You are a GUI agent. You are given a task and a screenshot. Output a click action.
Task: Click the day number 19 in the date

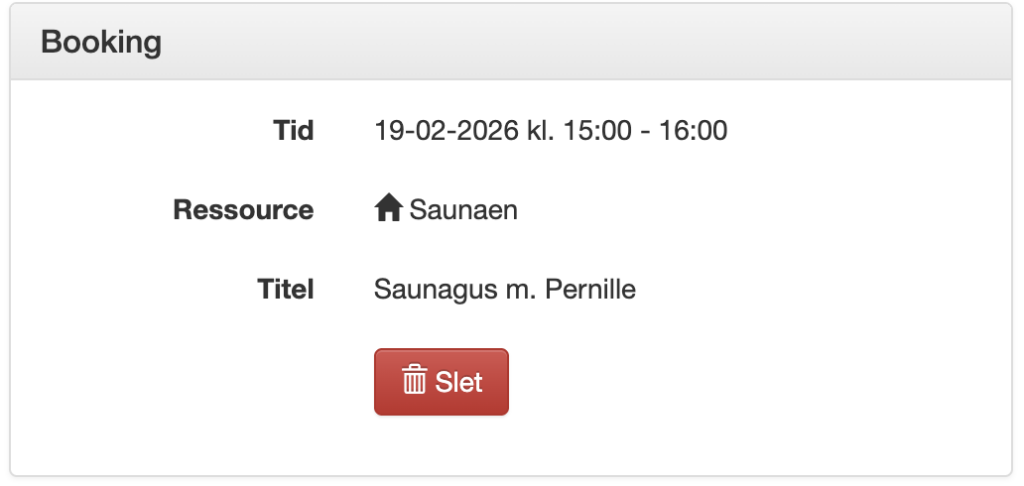387,130
